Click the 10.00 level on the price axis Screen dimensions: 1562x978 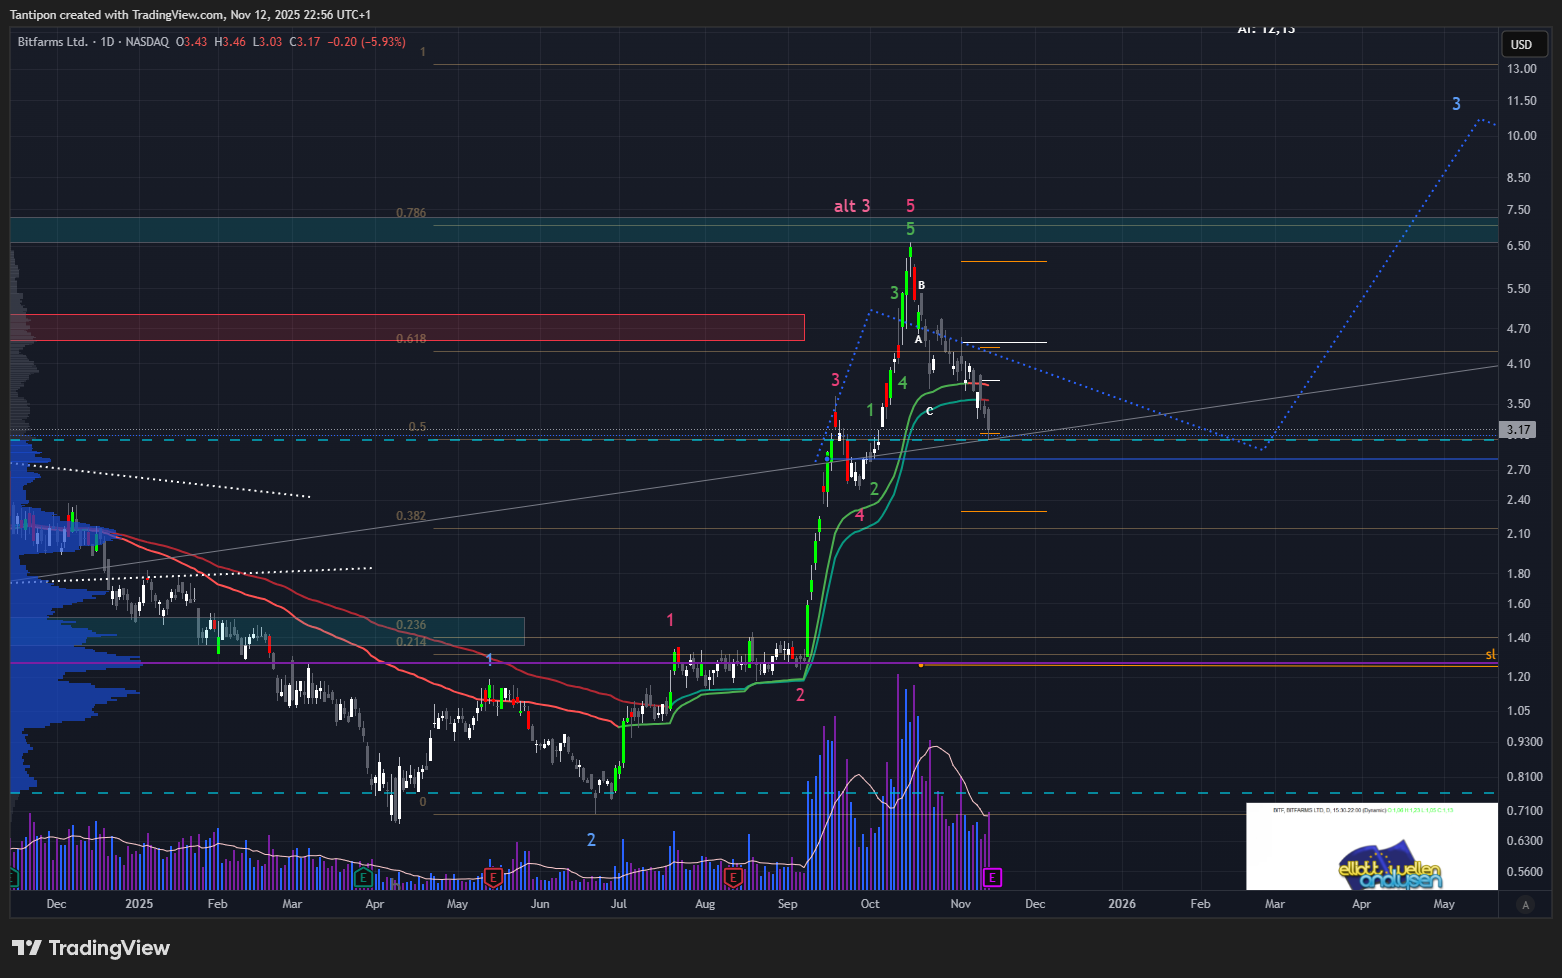tap(1521, 136)
